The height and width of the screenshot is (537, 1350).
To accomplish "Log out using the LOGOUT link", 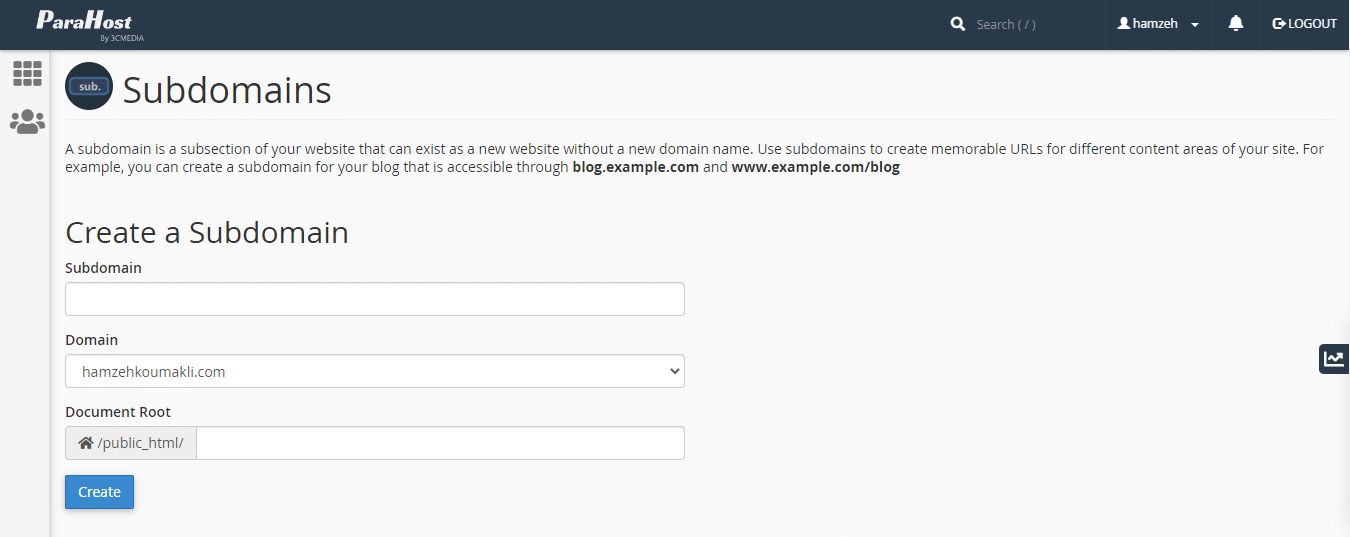I will (x=1304, y=24).
